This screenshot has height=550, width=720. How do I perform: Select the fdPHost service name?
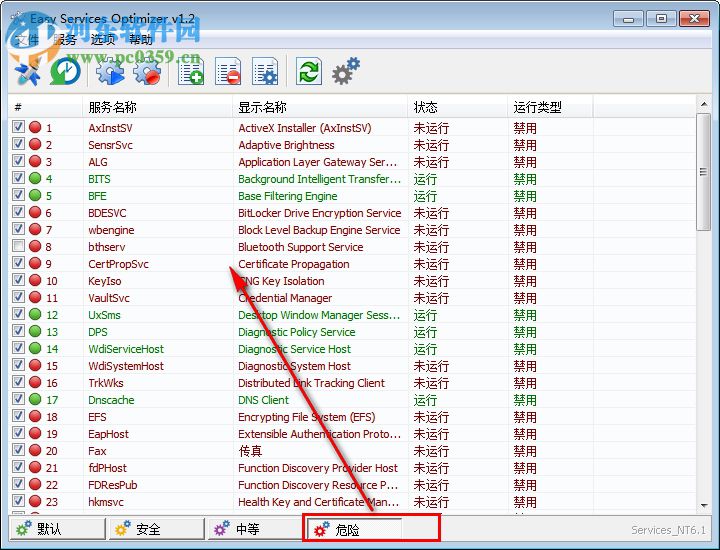(107, 468)
